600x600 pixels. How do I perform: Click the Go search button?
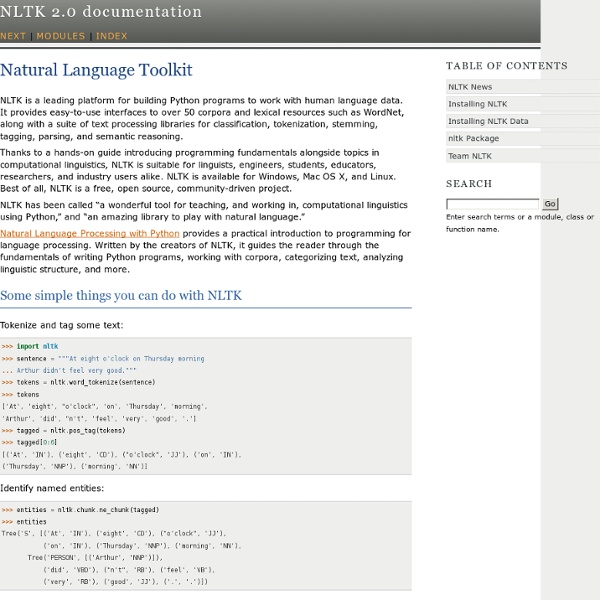[x=550, y=204]
